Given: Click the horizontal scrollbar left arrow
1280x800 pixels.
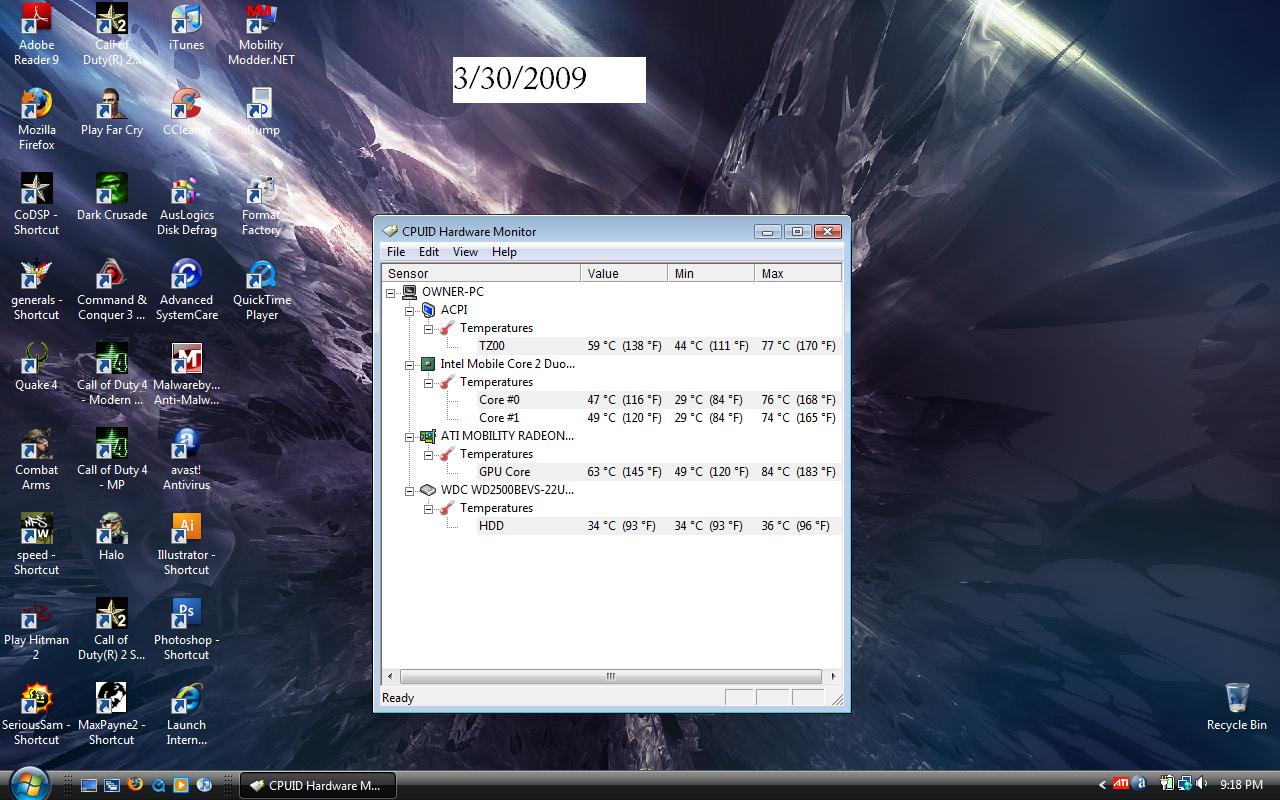Looking at the screenshot, I should pyautogui.click(x=390, y=677).
